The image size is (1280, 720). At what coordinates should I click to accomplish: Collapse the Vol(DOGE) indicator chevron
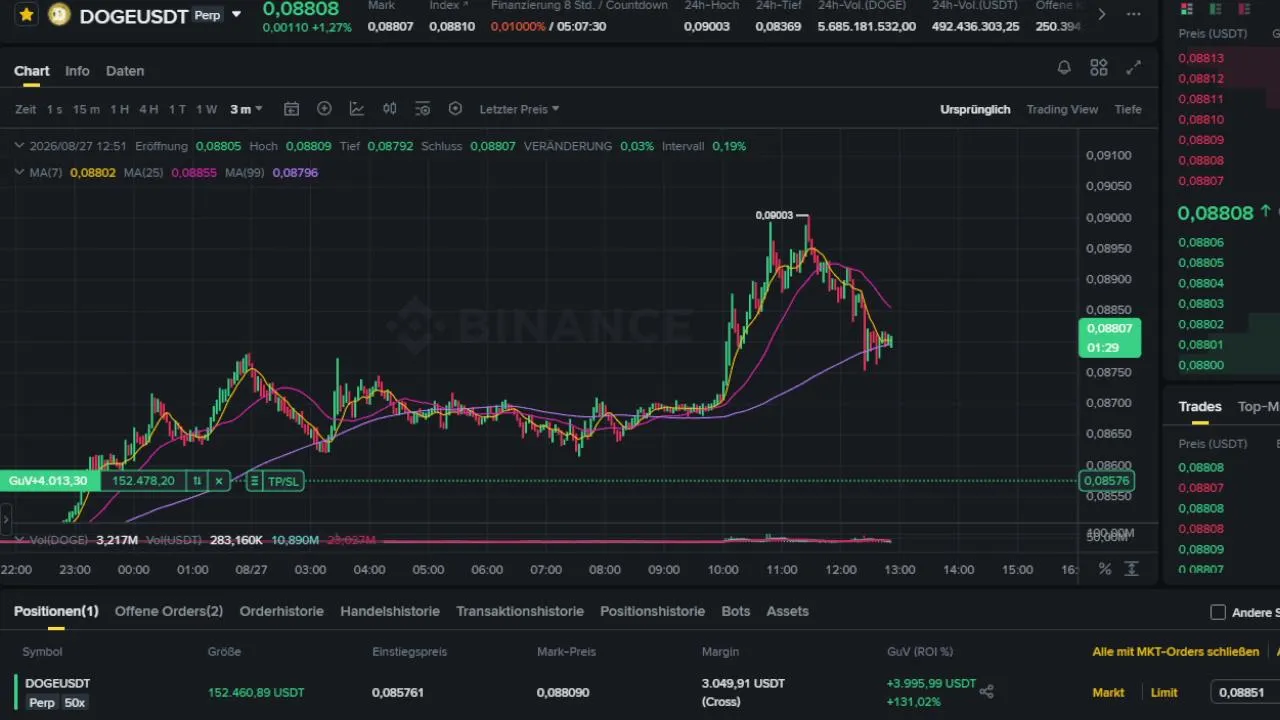(x=19, y=540)
